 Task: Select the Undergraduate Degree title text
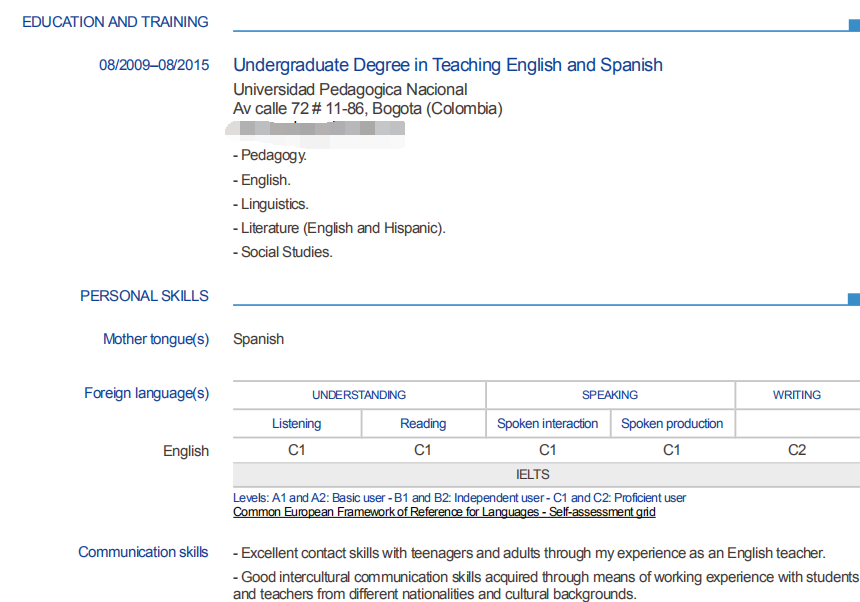(447, 65)
